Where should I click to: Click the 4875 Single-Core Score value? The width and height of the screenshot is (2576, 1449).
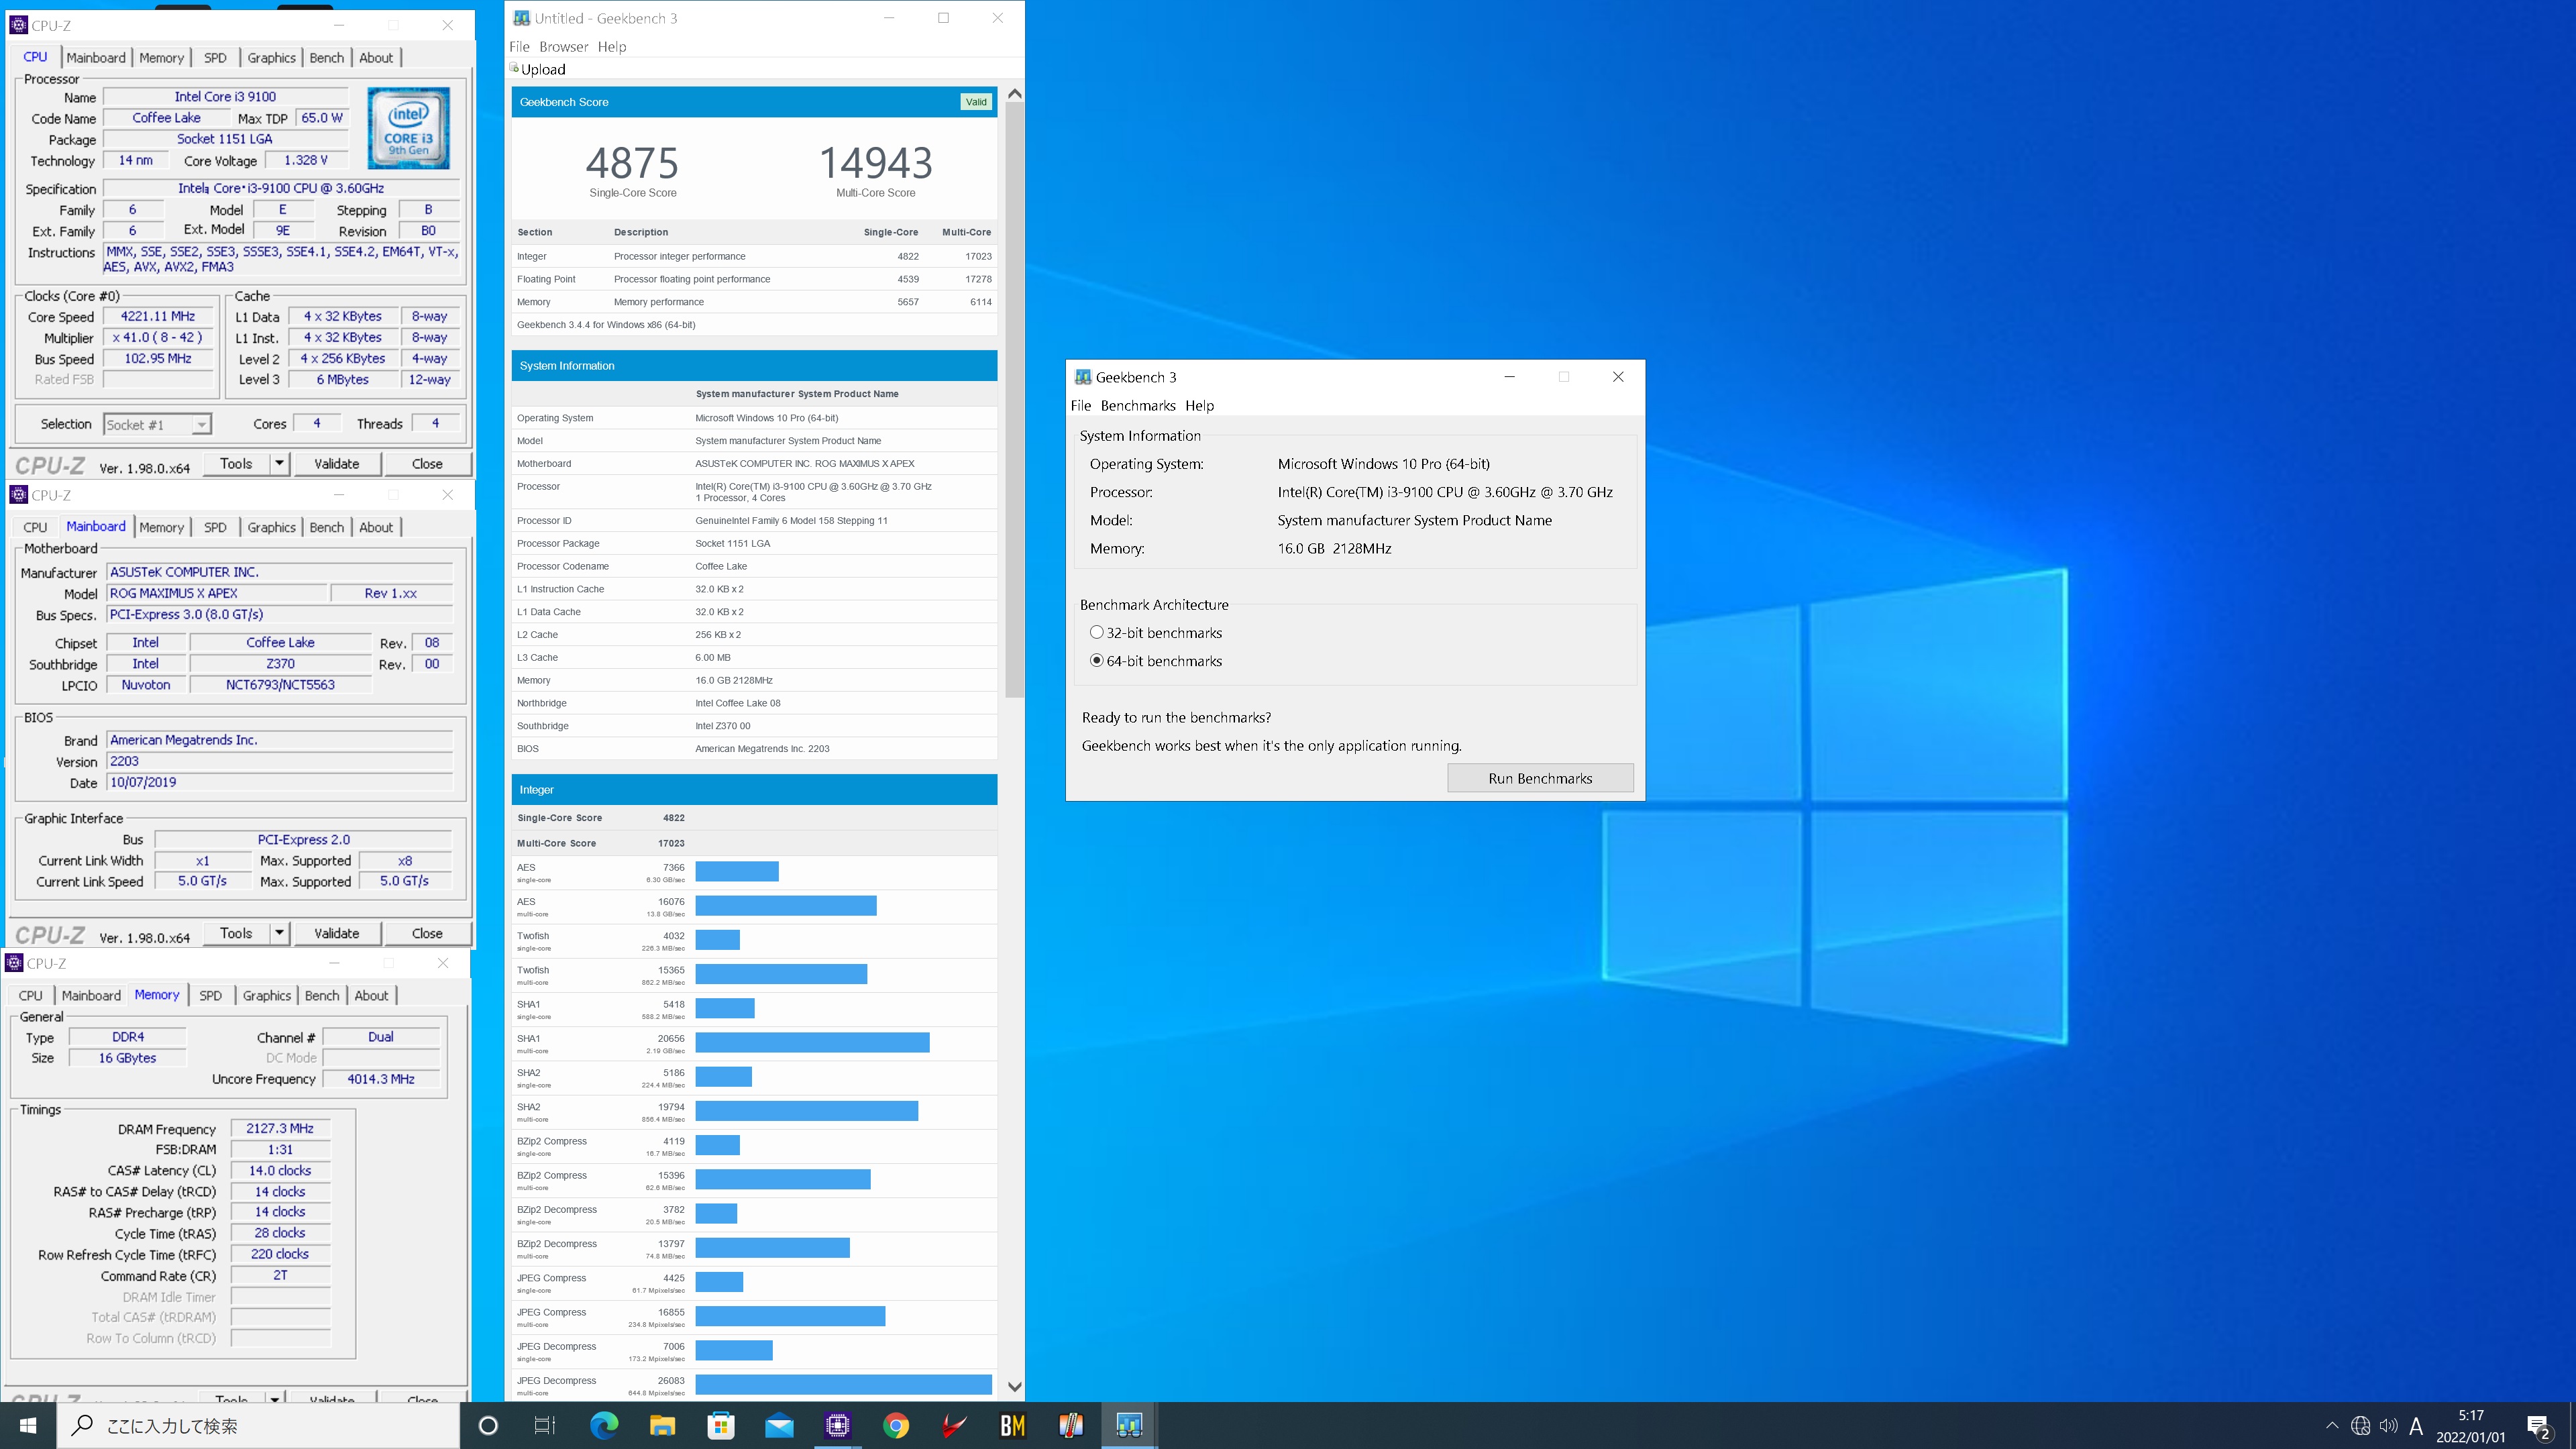(x=632, y=163)
